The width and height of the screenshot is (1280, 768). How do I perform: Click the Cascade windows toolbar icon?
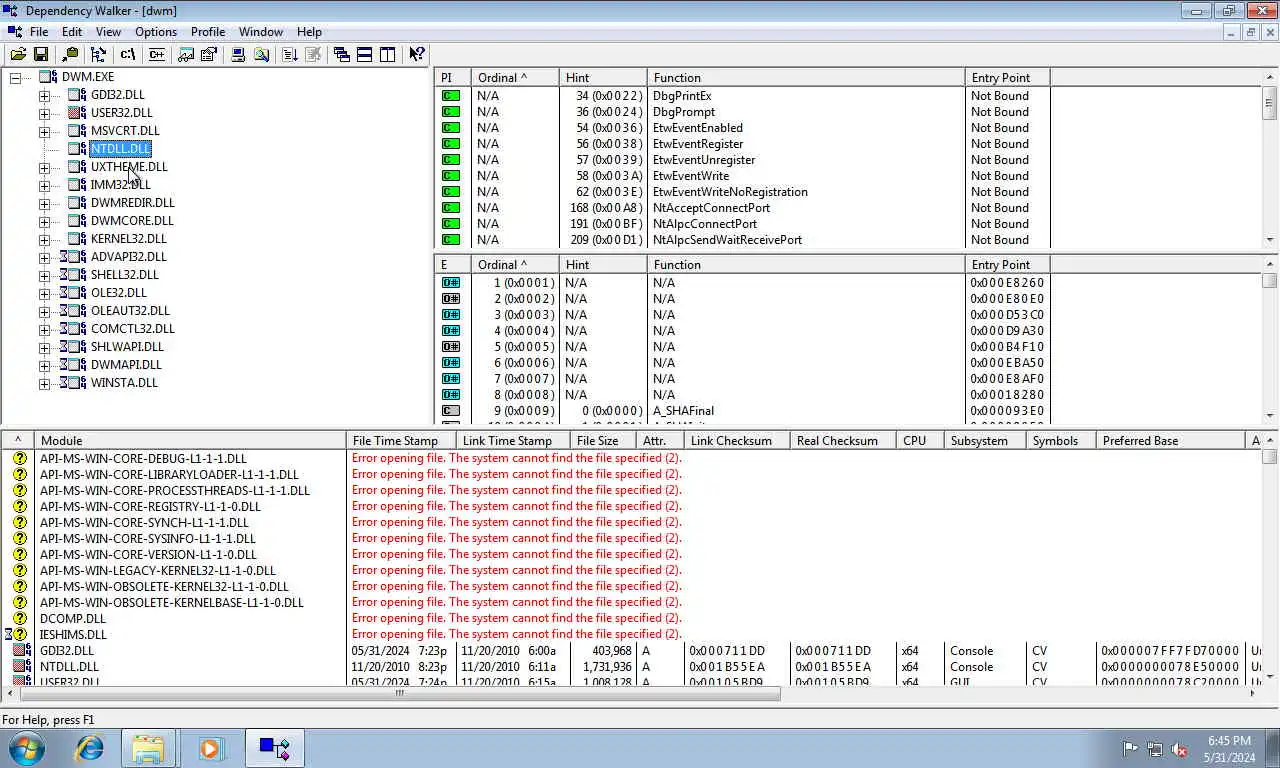(x=342, y=55)
